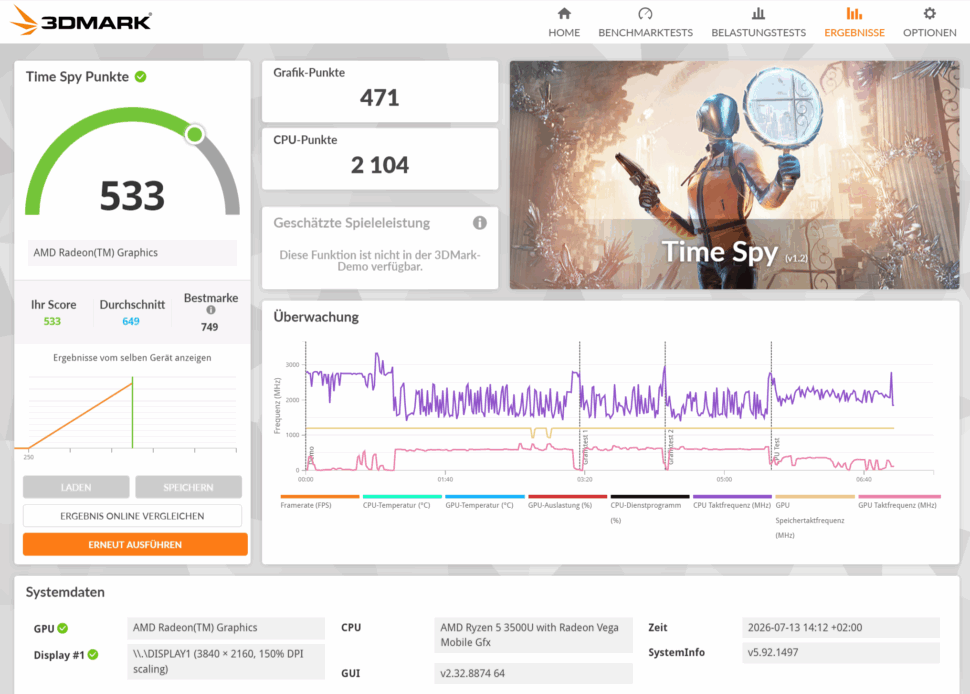The width and height of the screenshot is (970, 694).
Task: Toggle GPU-Auslastung legend swatch
Action: [567, 496]
